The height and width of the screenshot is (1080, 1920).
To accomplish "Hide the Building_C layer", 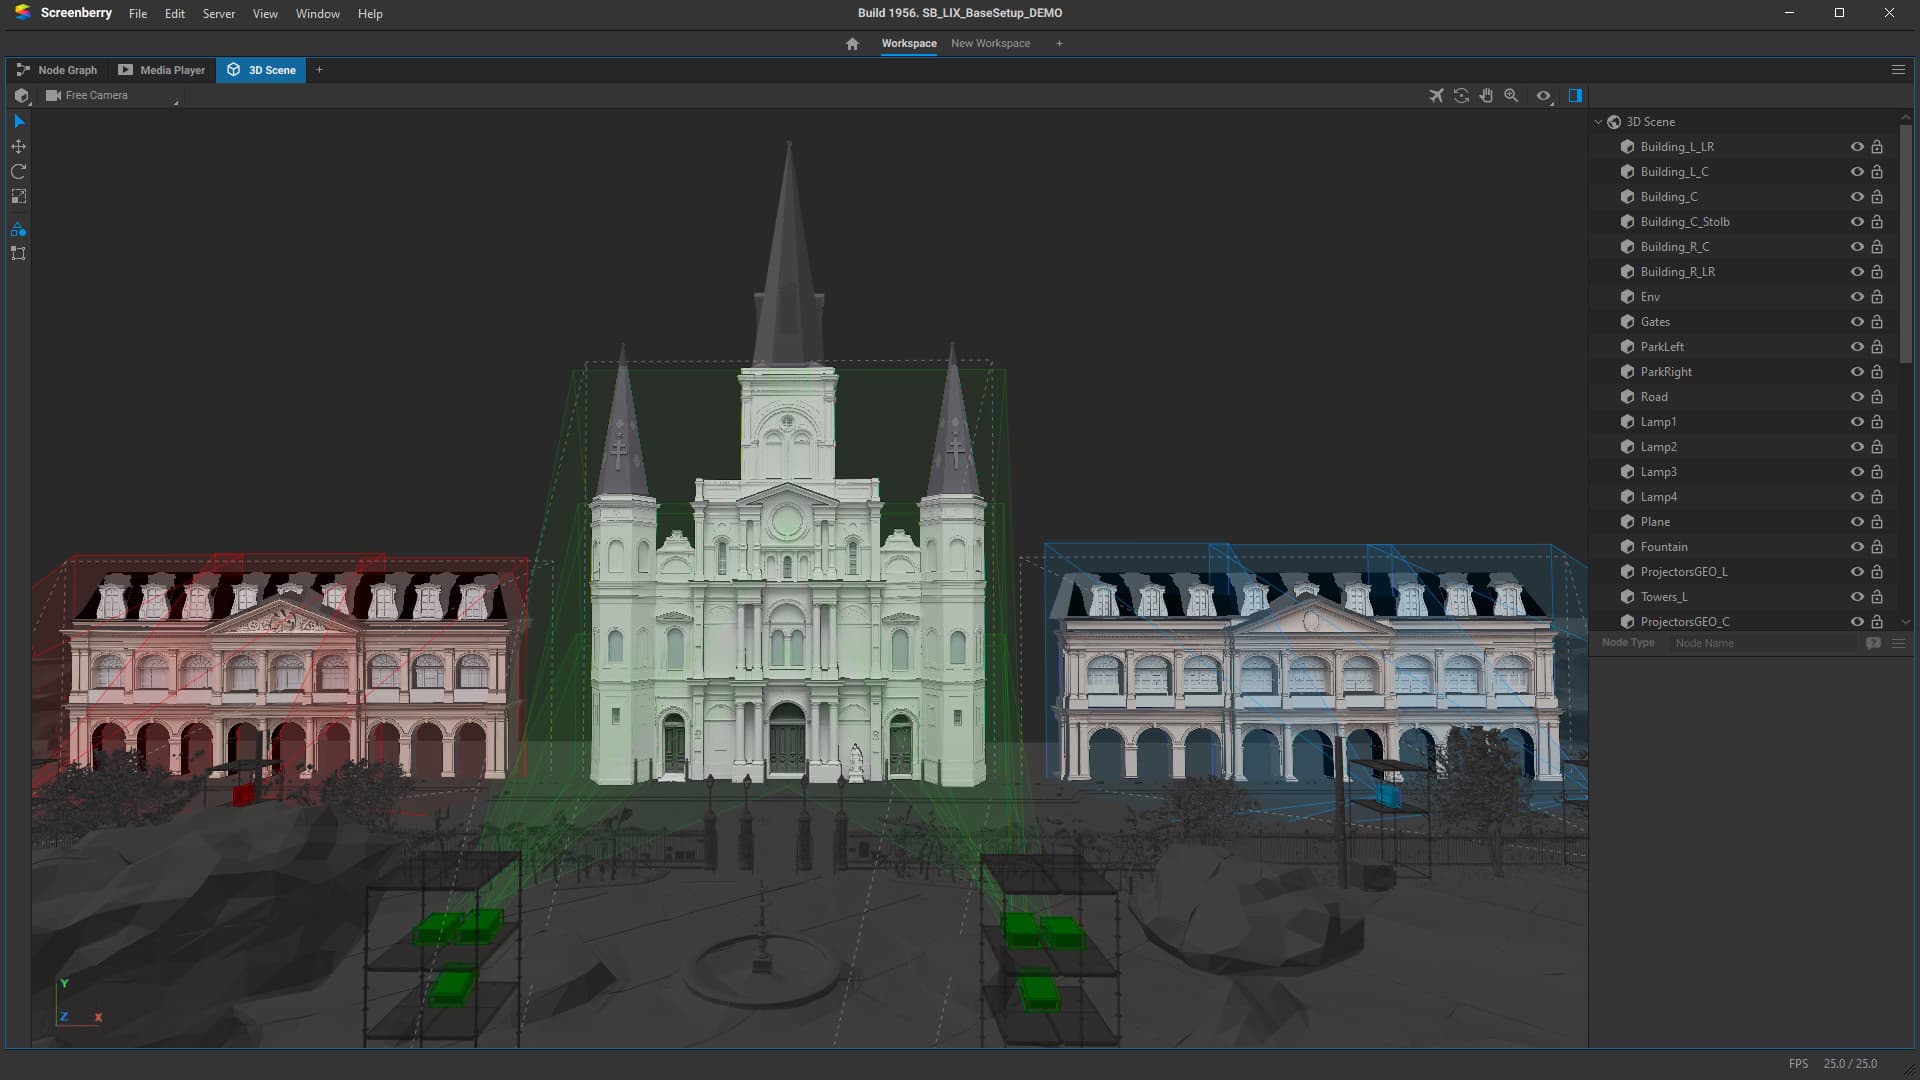I will [x=1856, y=197].
